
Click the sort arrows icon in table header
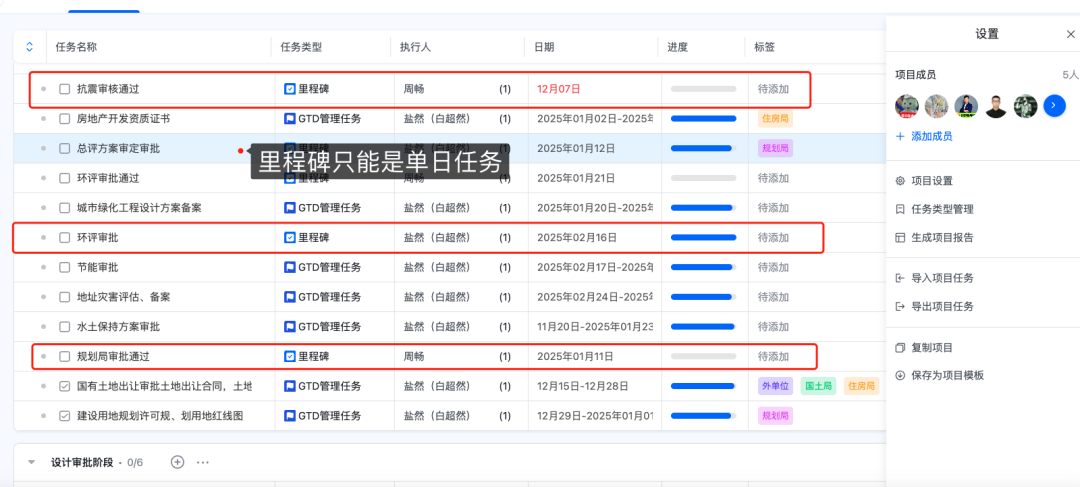pyautogui.click(x=30, y=47)
